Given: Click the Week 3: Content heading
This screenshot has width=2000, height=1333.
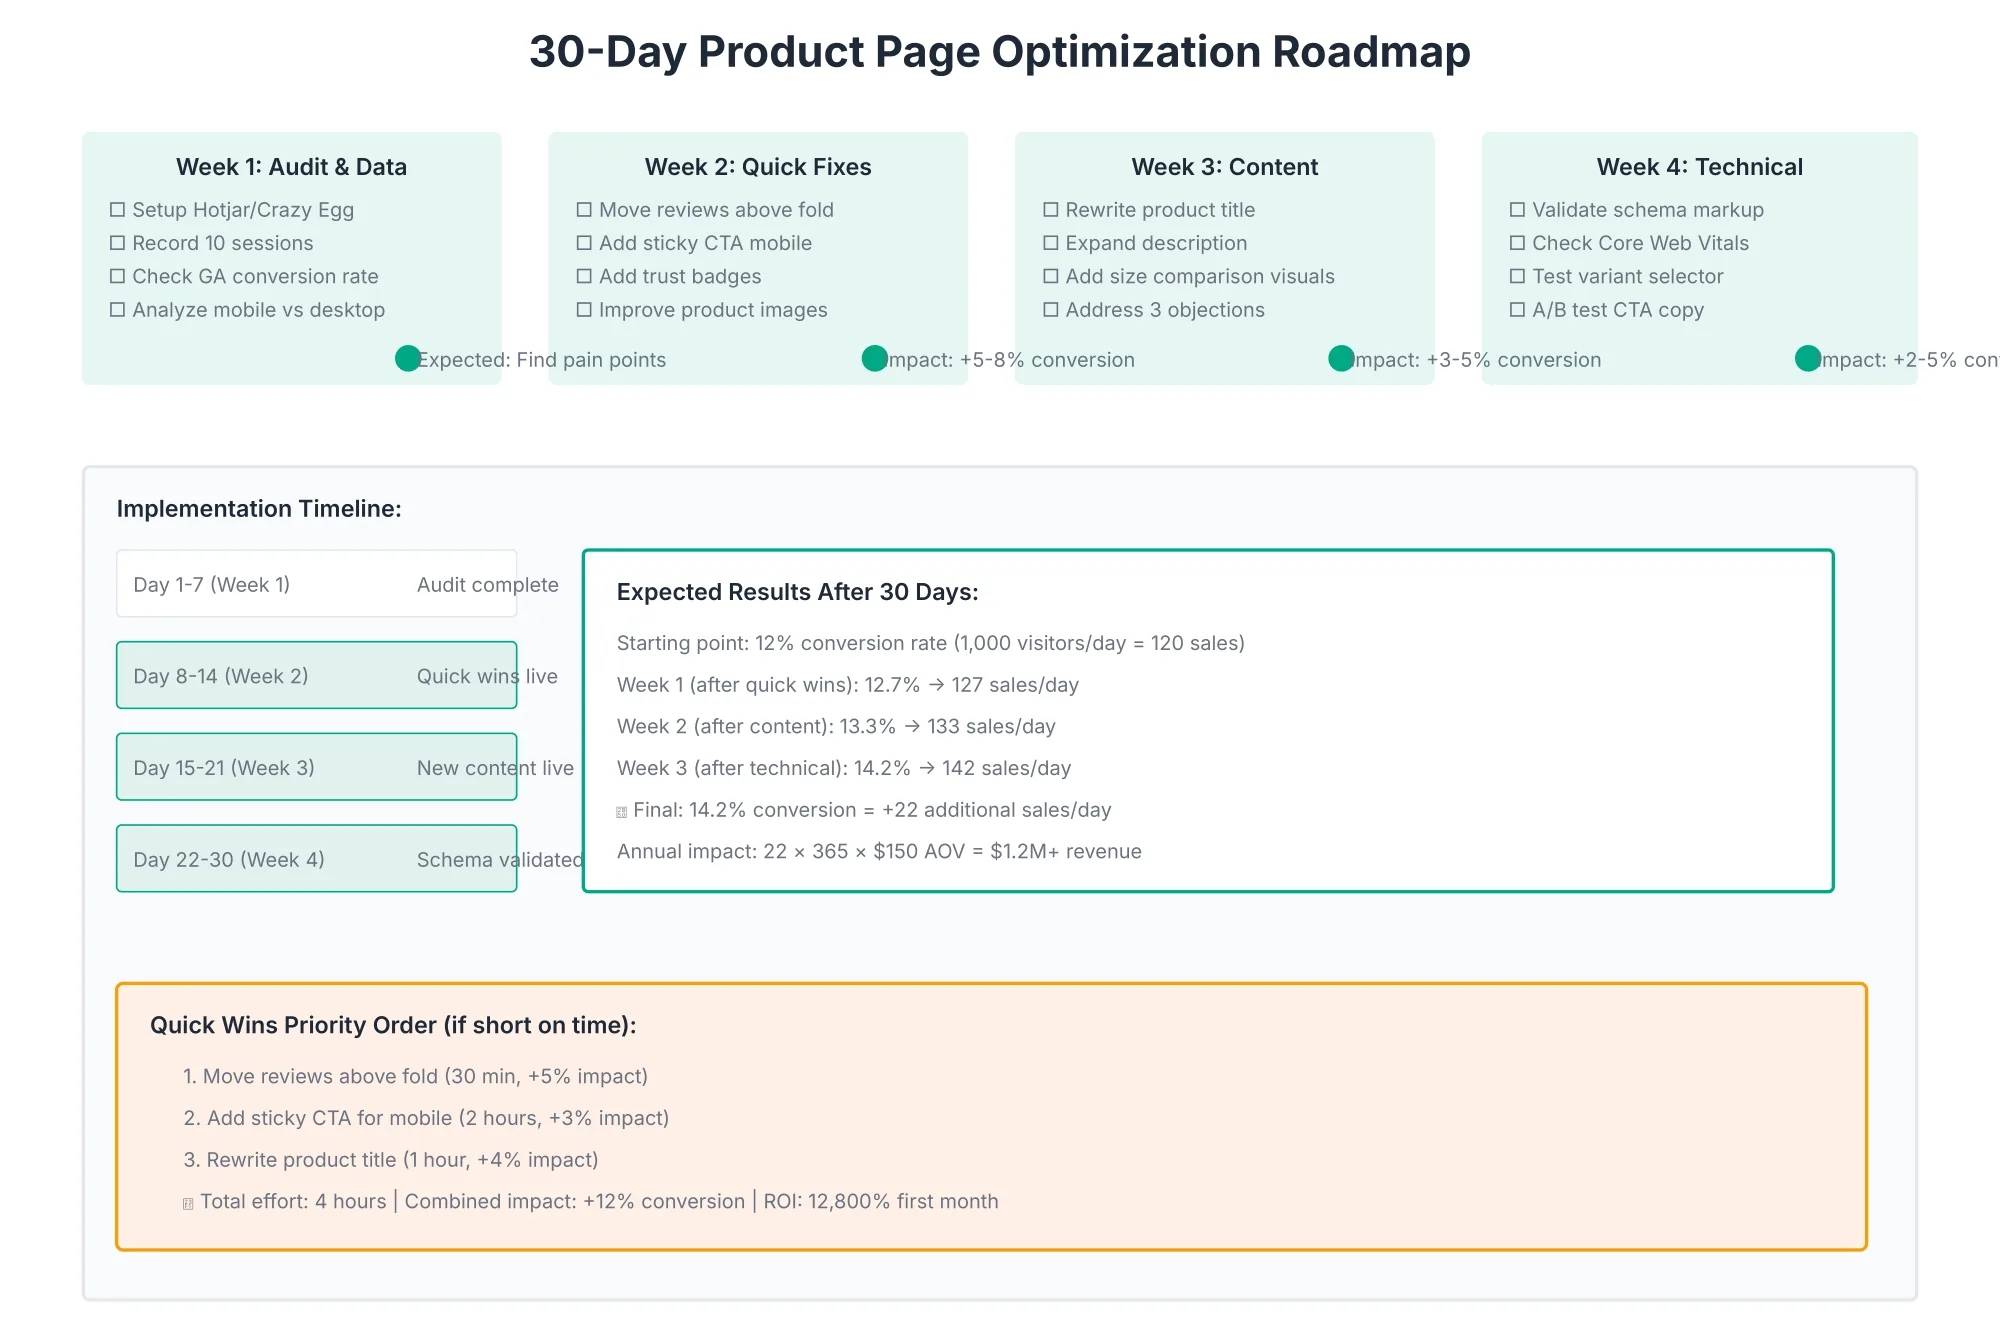Looking at the screenshot, I should coord(1225,167).
